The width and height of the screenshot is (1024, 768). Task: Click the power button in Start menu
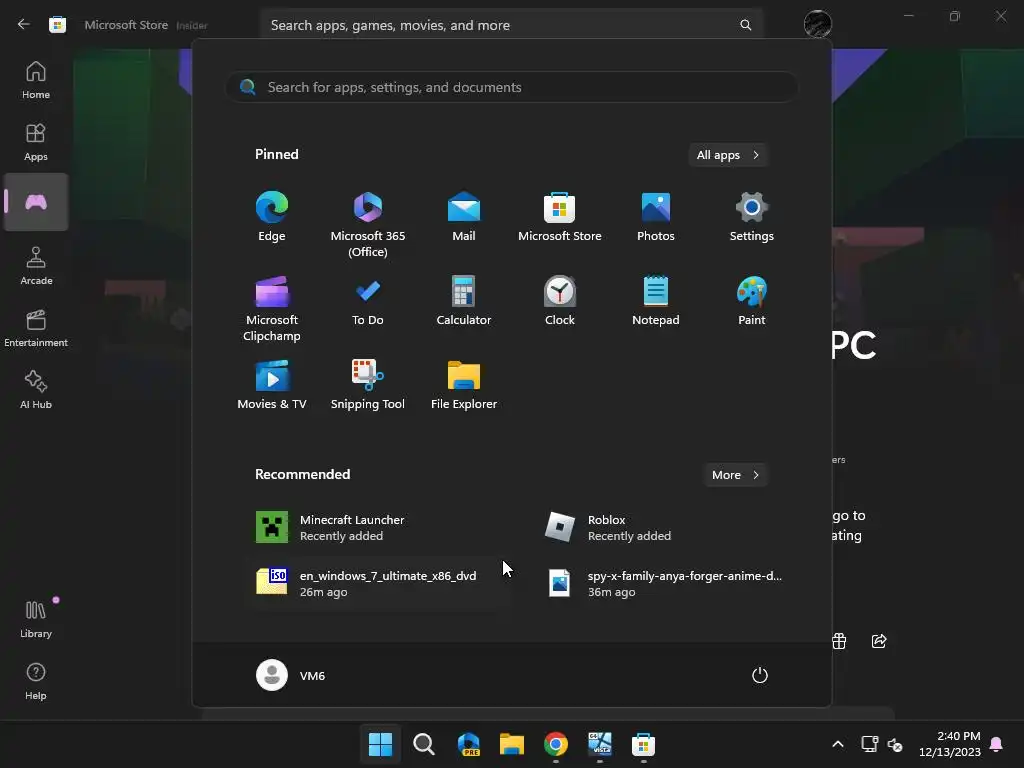click(760, 675)
